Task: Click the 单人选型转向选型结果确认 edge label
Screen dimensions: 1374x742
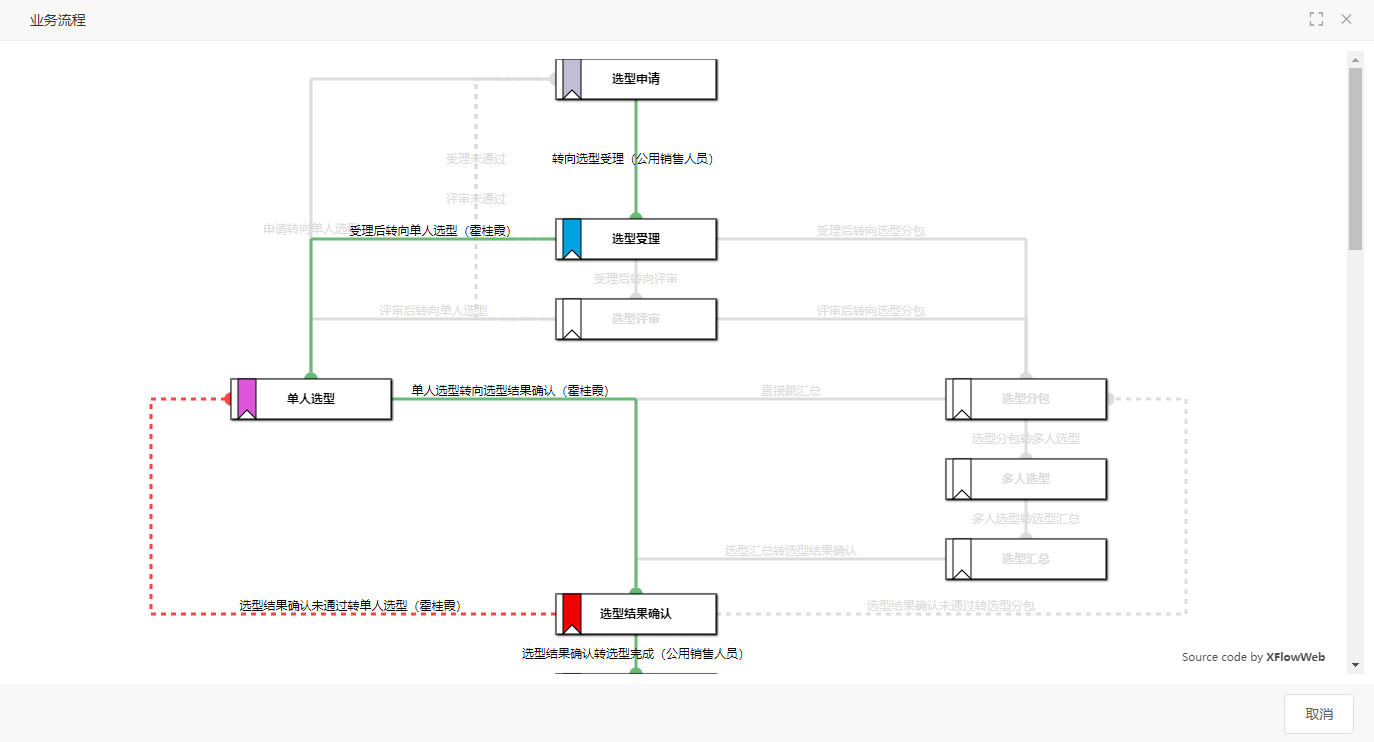Action: point(510,391)
